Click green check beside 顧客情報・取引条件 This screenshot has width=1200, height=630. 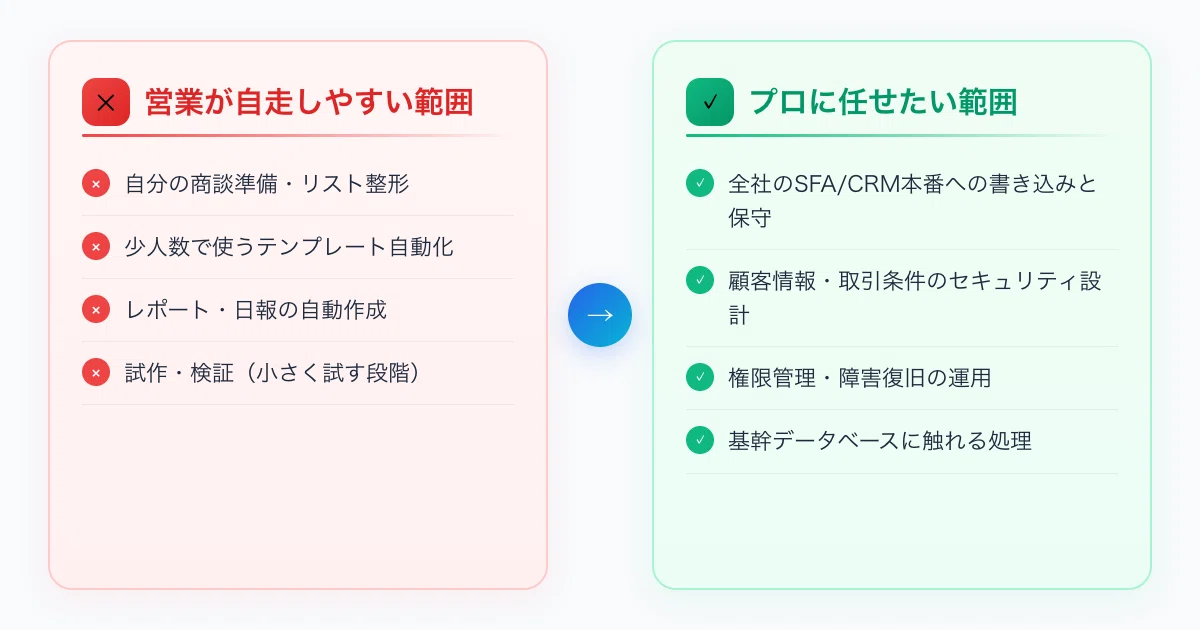coord(700,281)
